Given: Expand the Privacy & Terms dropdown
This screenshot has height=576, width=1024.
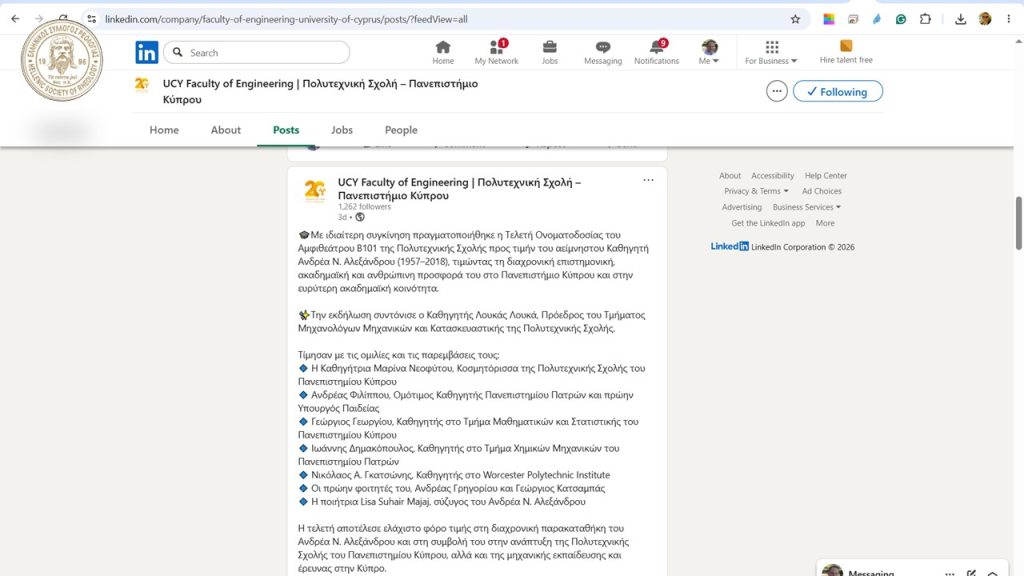Looking at the screenshot, I should 756,191.
